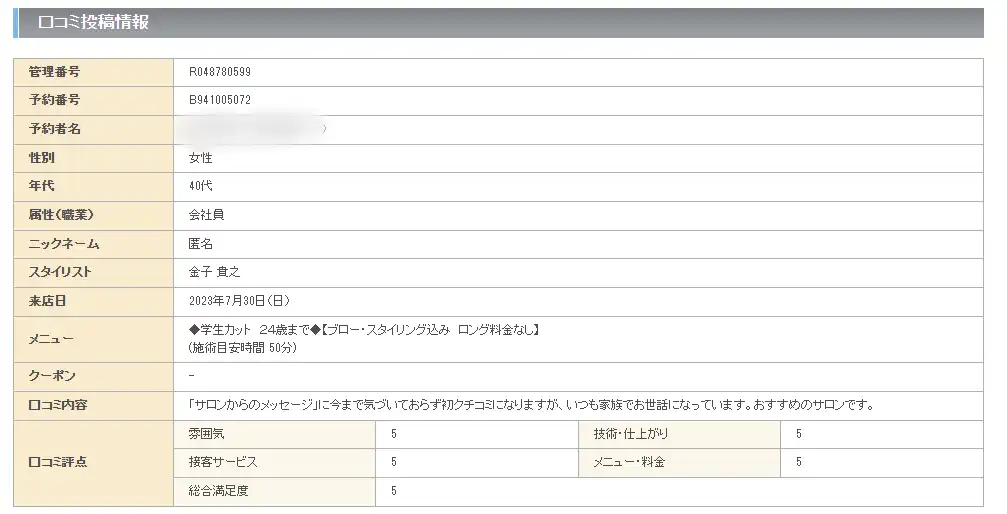Click the 接客サービス rating label
The height and width of the screenshot is (514, 1007).
(223, 462)
